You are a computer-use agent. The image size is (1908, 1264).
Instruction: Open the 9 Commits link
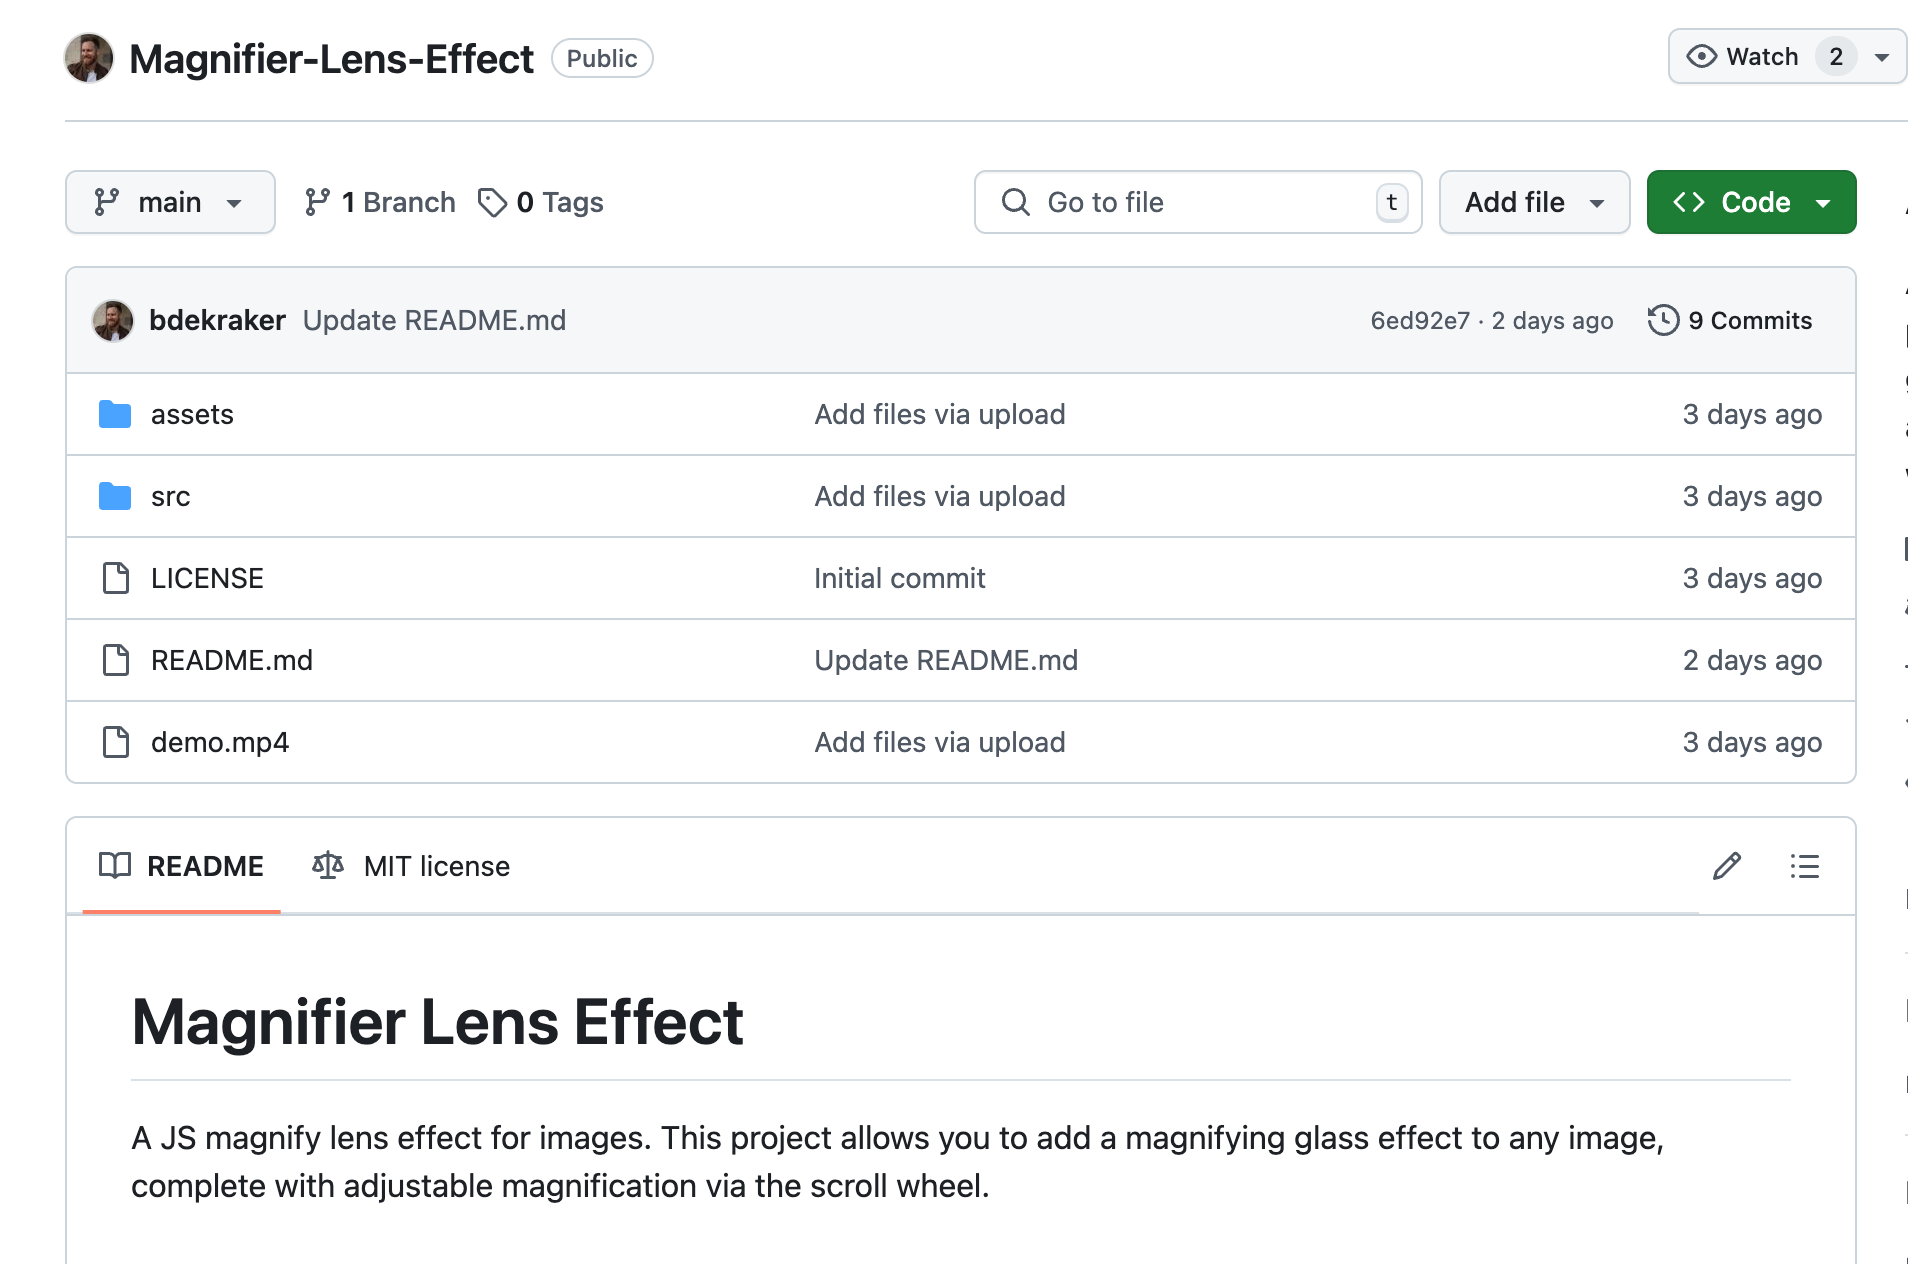click(1750, 320)
